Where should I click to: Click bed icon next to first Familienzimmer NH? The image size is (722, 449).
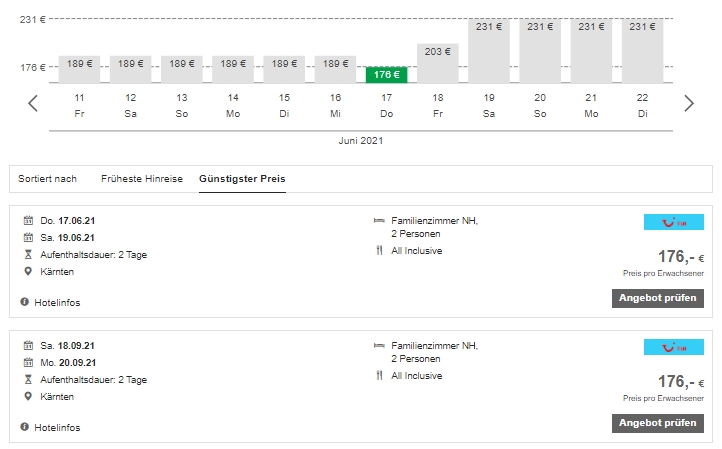(x=379, y=220)
